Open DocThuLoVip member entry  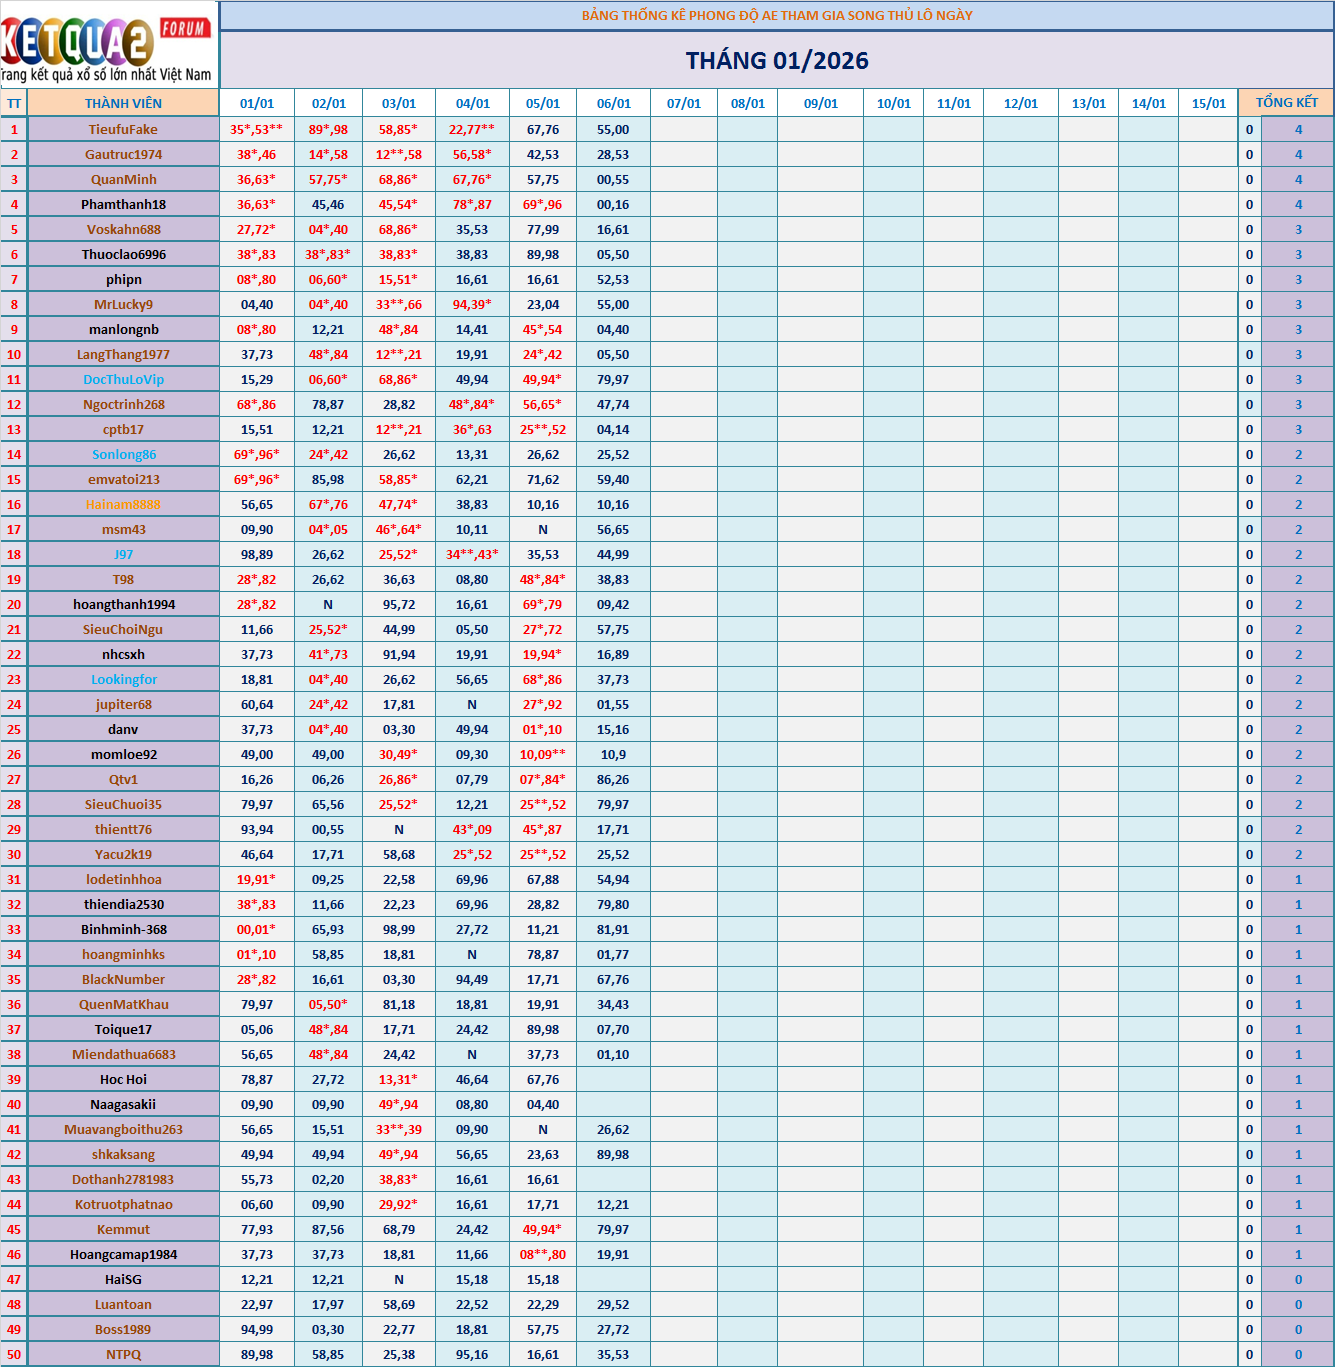tap(123, 379)
